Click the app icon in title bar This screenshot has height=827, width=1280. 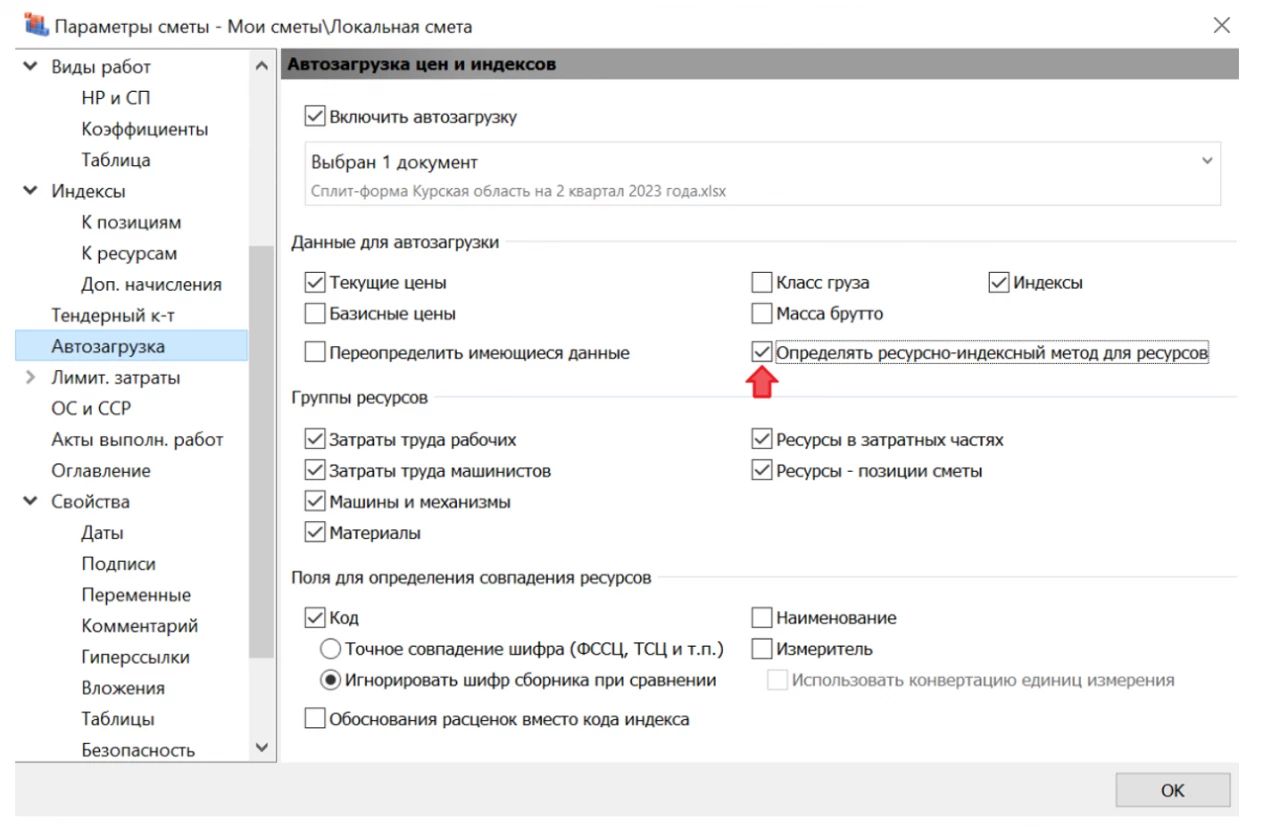pos(34,25)
